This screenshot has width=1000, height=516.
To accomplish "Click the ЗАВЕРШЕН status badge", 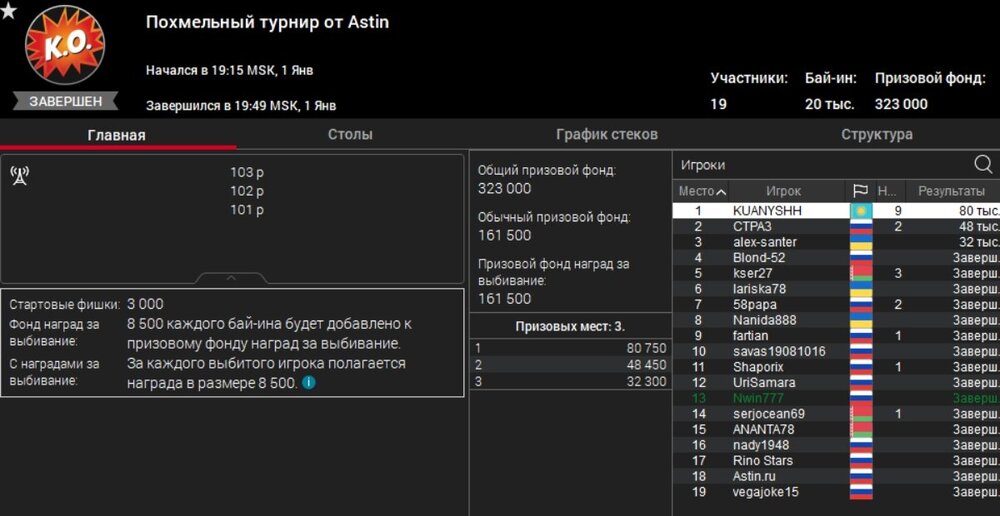I will tap(65, 101).
